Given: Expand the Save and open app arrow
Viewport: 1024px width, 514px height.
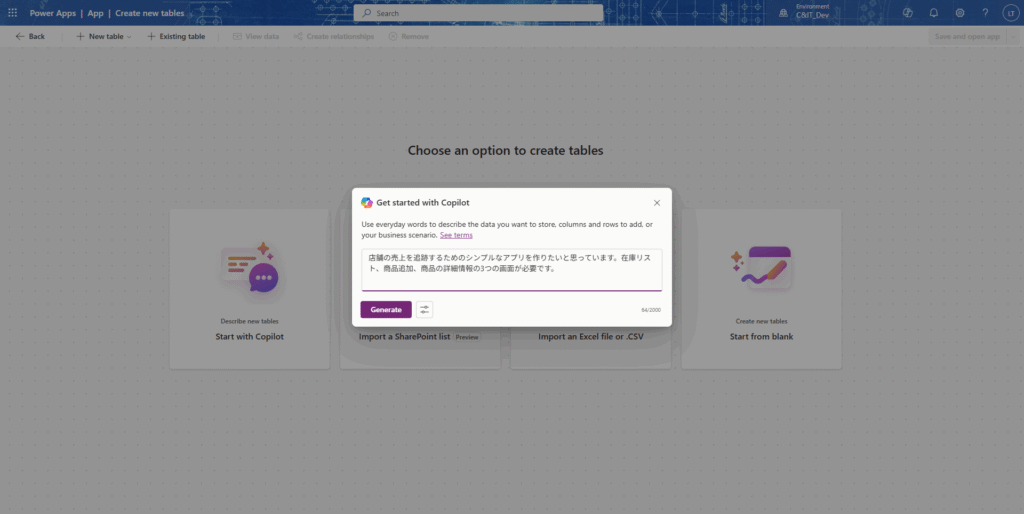Looking at the screenshot, I should pyautogui.click(x=1012, y=36).
